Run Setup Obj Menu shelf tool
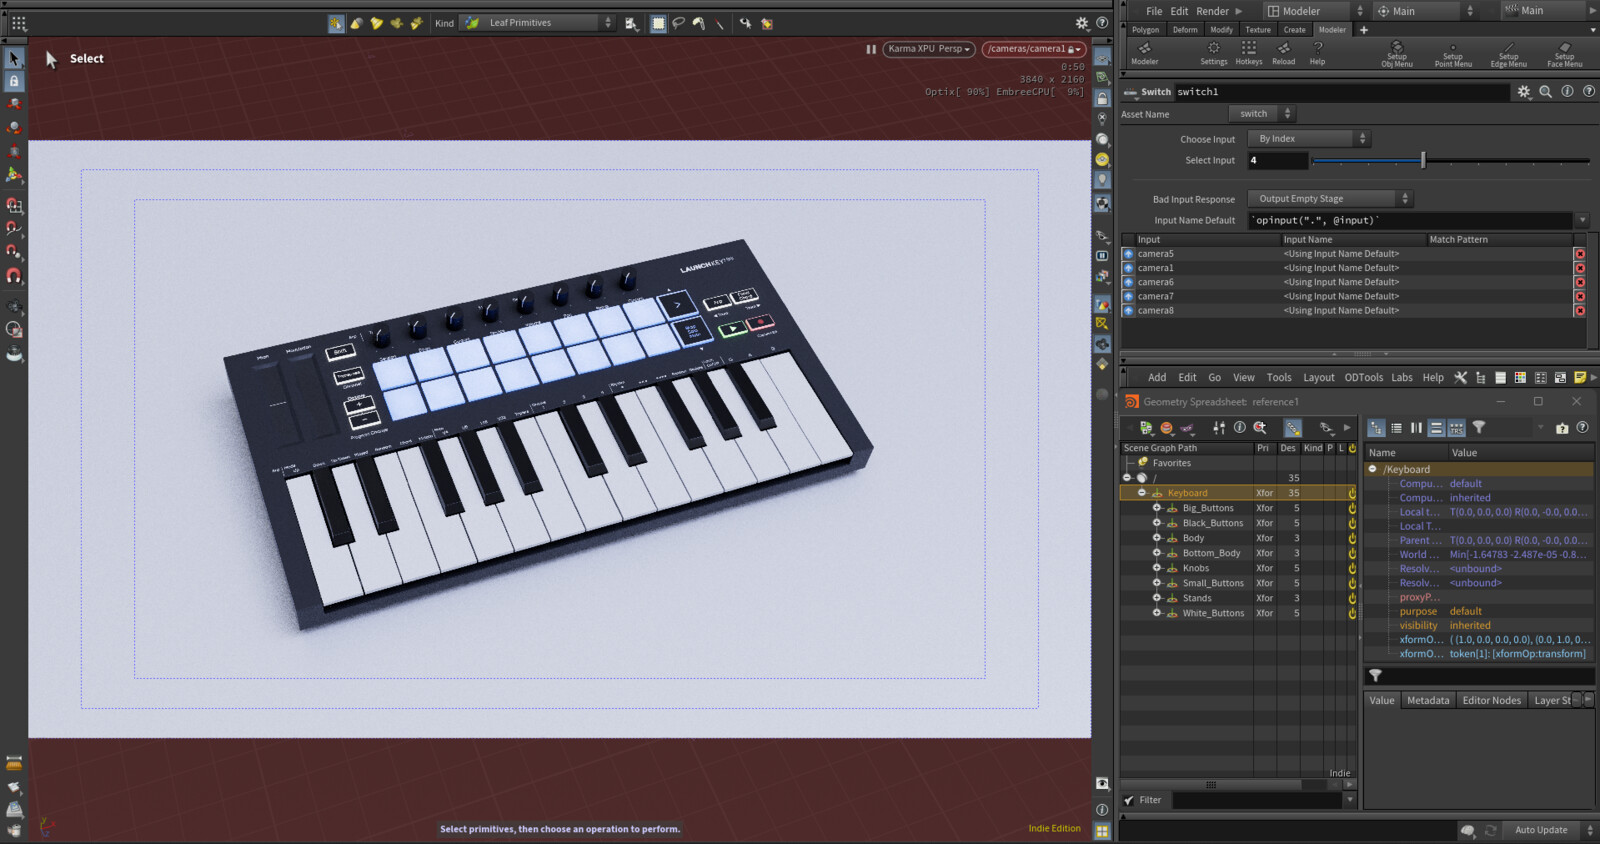 coord(1397,54)
